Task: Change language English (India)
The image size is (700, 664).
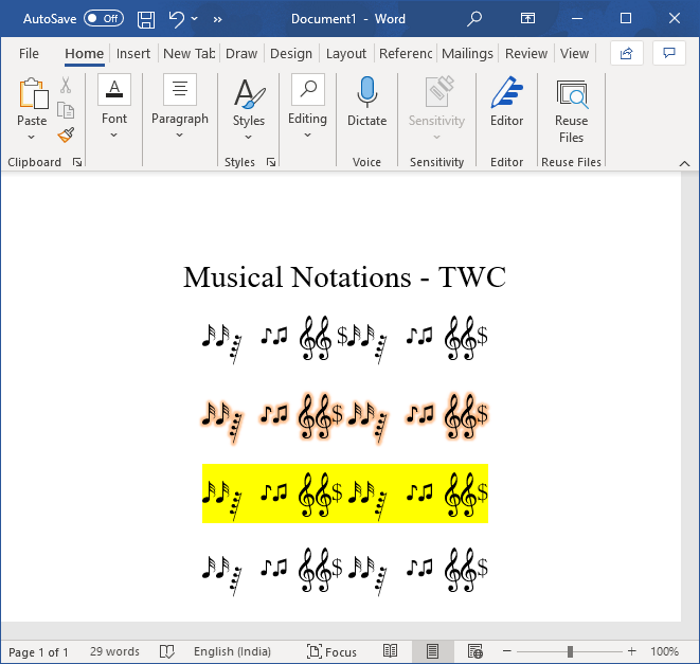Action: tap(232, 652)
